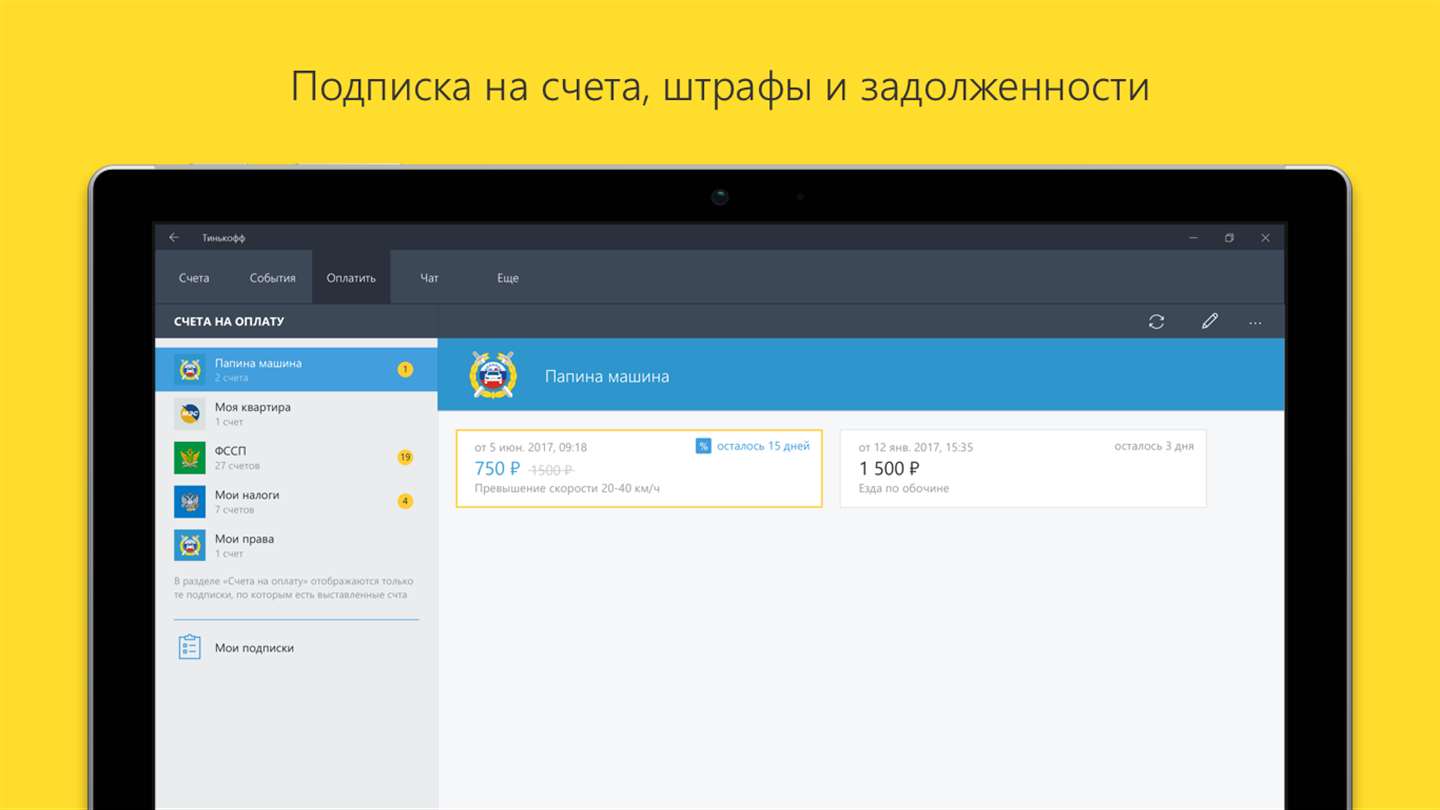Click the large traffic police emblem in header
Image resolution: width=1440 pixels, height=810 pixels.
pyautogui.click(x=493, y=375)
